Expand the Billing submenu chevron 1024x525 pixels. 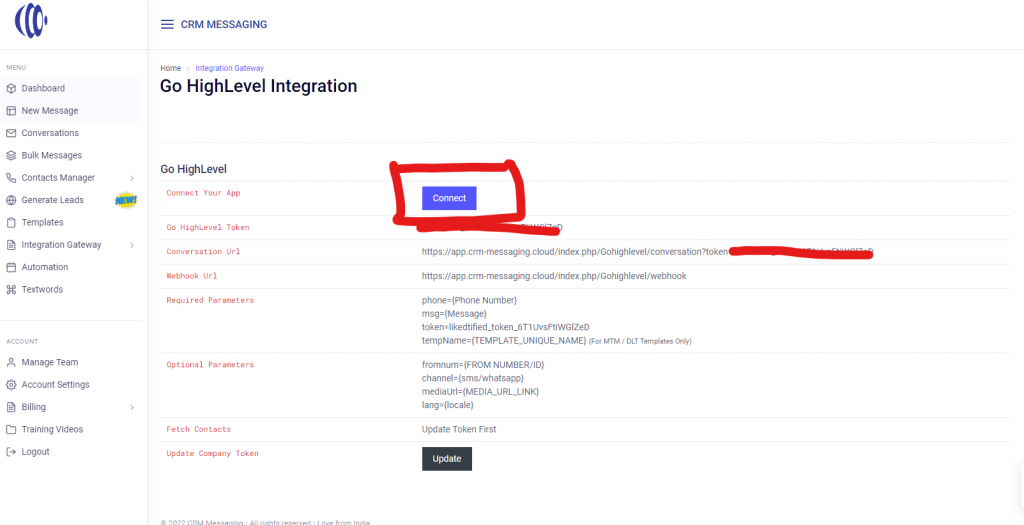point(132,407)
